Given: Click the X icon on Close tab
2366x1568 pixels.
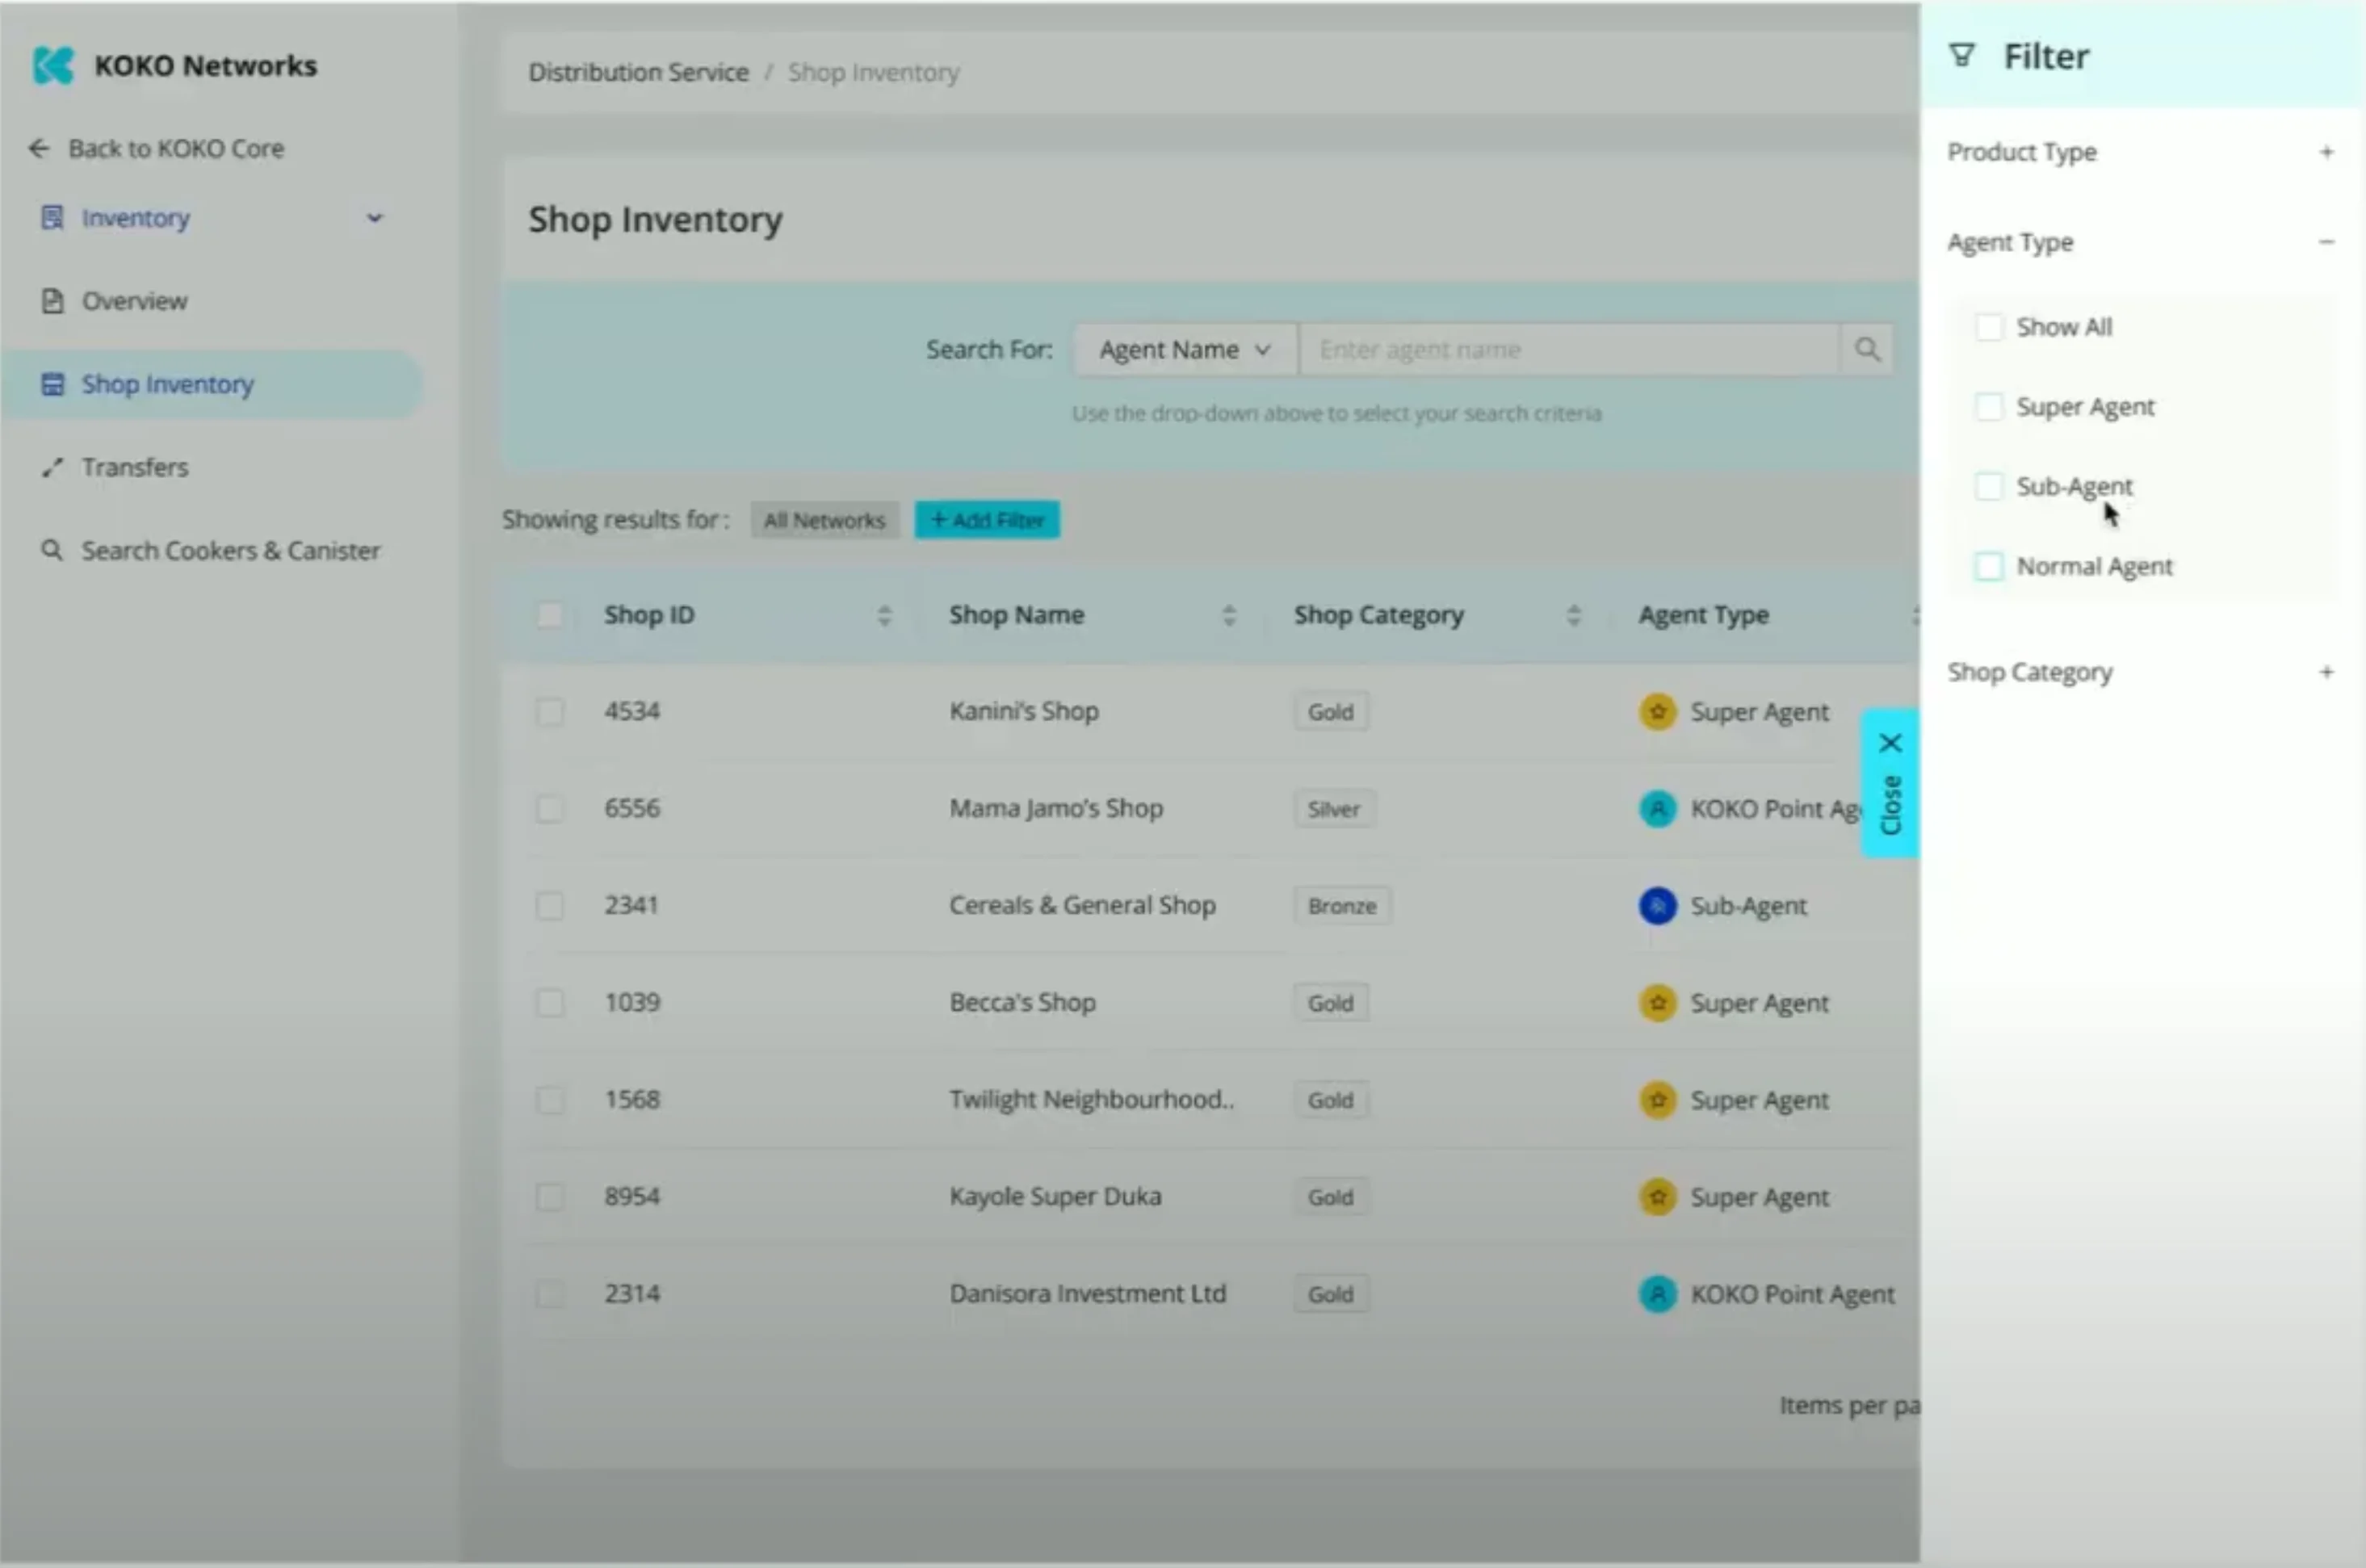Looking at the screenshot, I should (1889, 743).
